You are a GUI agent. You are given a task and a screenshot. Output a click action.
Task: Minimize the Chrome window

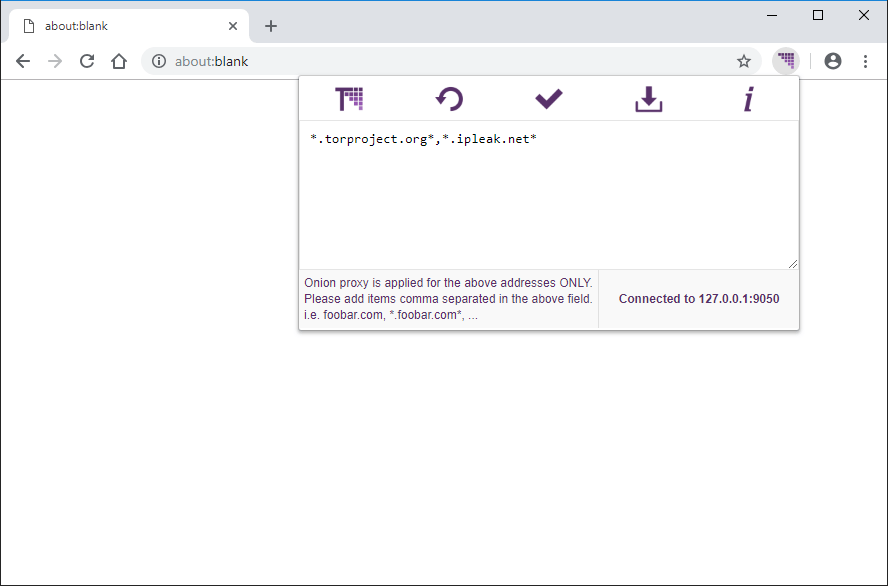(x=772, y=15)
